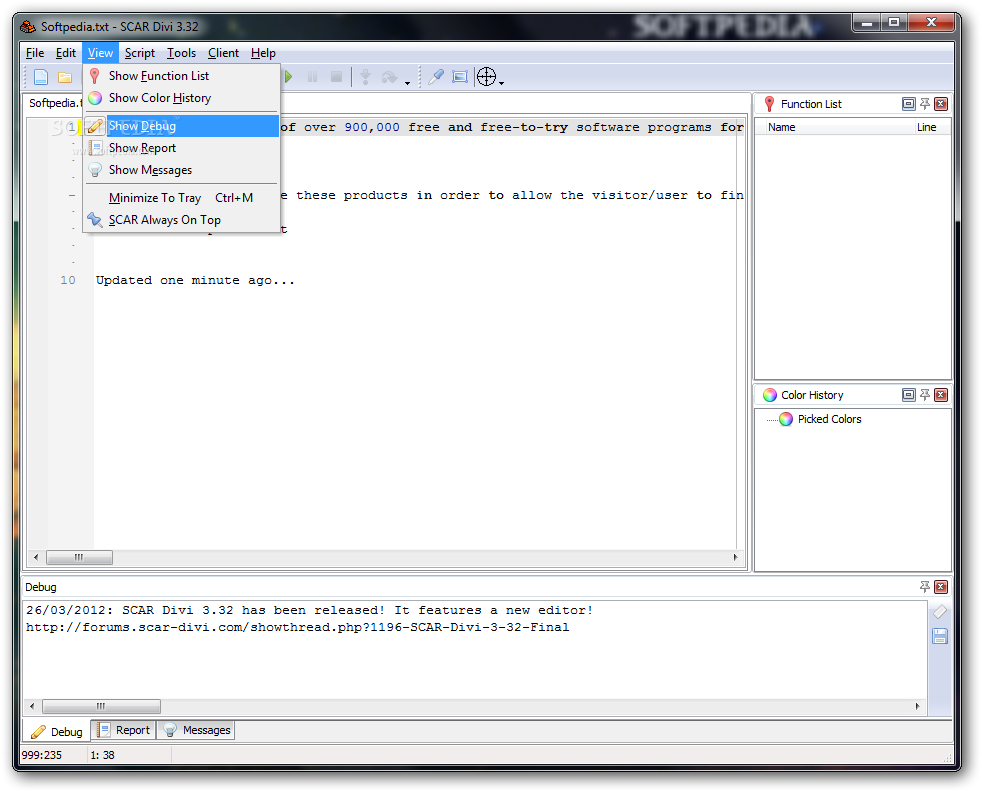
Task: Select Minimize To Tray menu item
Action: coord(182,198)
